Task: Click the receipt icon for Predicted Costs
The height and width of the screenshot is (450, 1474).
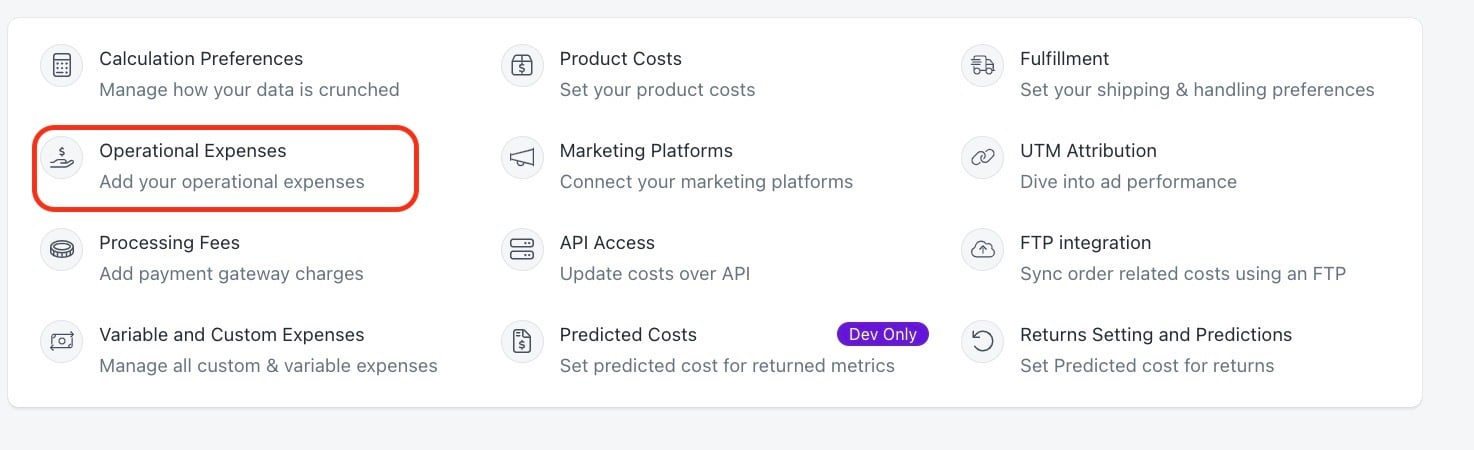Action: click(x=522, y=342)
